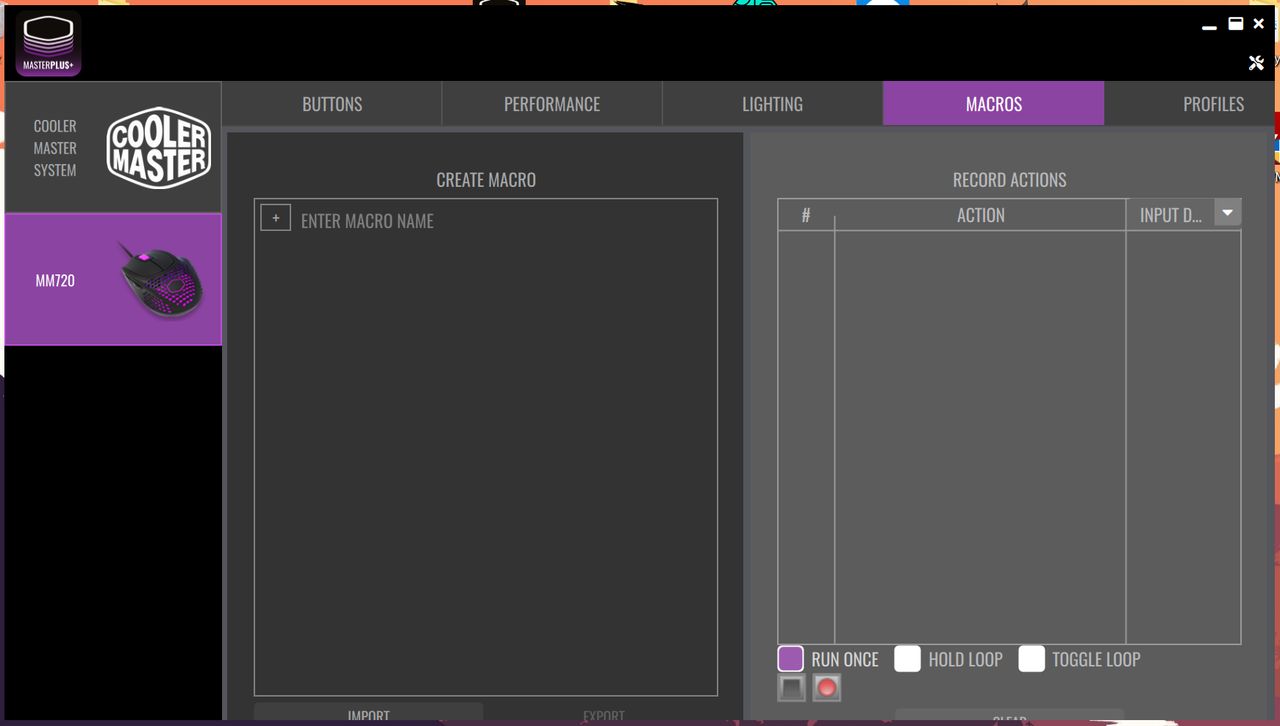Click the plus icon to add macro
The image size is (1280, 726).
[276, 218]
